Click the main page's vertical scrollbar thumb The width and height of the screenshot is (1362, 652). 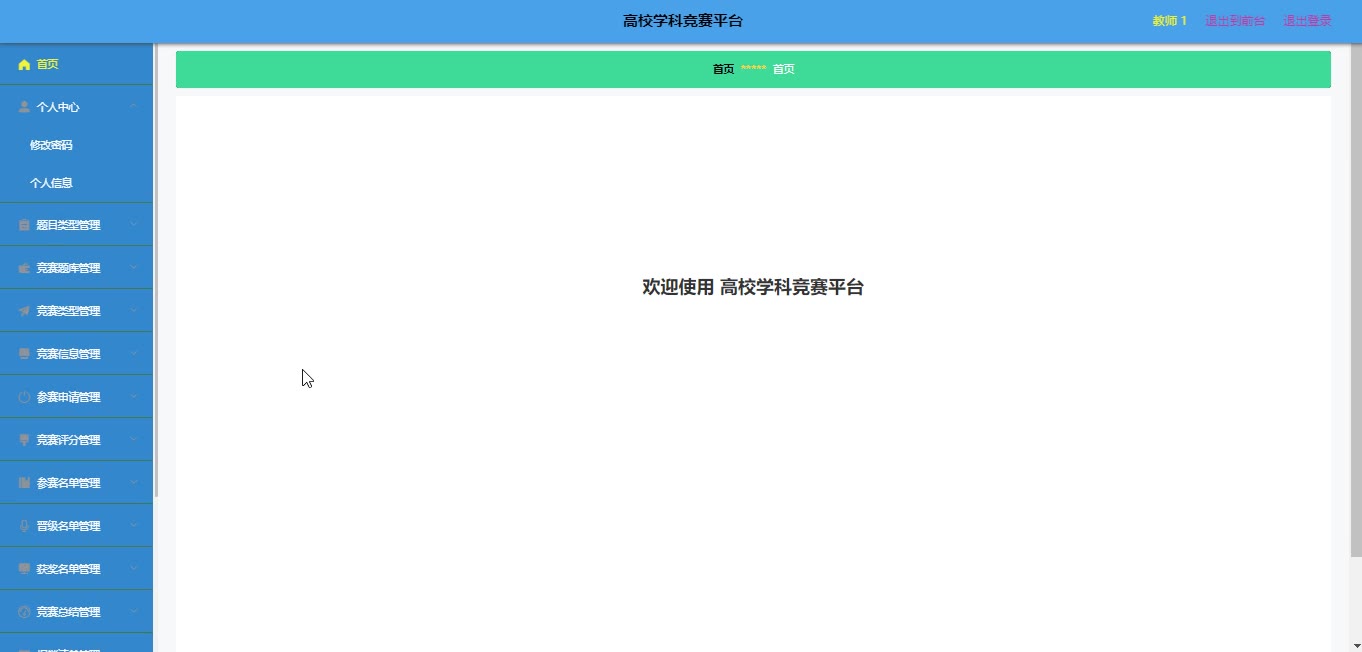(x=1356, y=300)
